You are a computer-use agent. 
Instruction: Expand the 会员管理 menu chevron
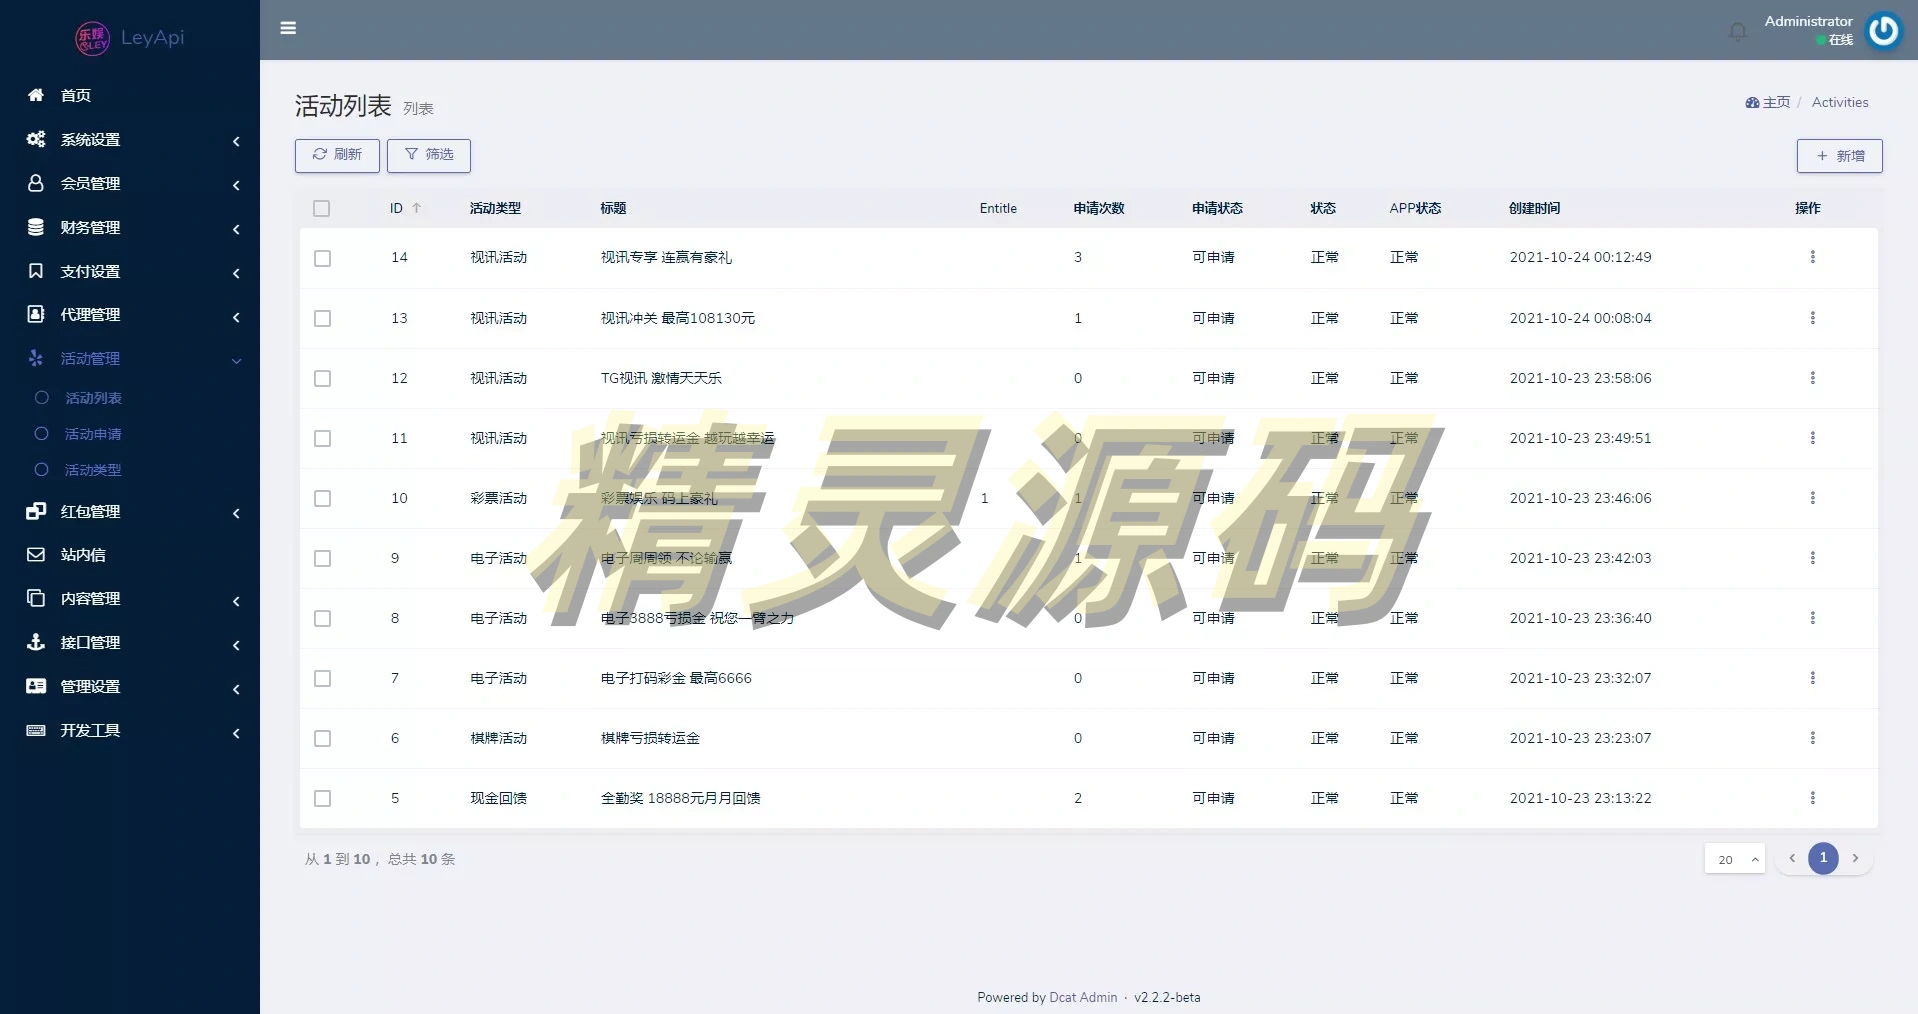click(x=236, y=185)
